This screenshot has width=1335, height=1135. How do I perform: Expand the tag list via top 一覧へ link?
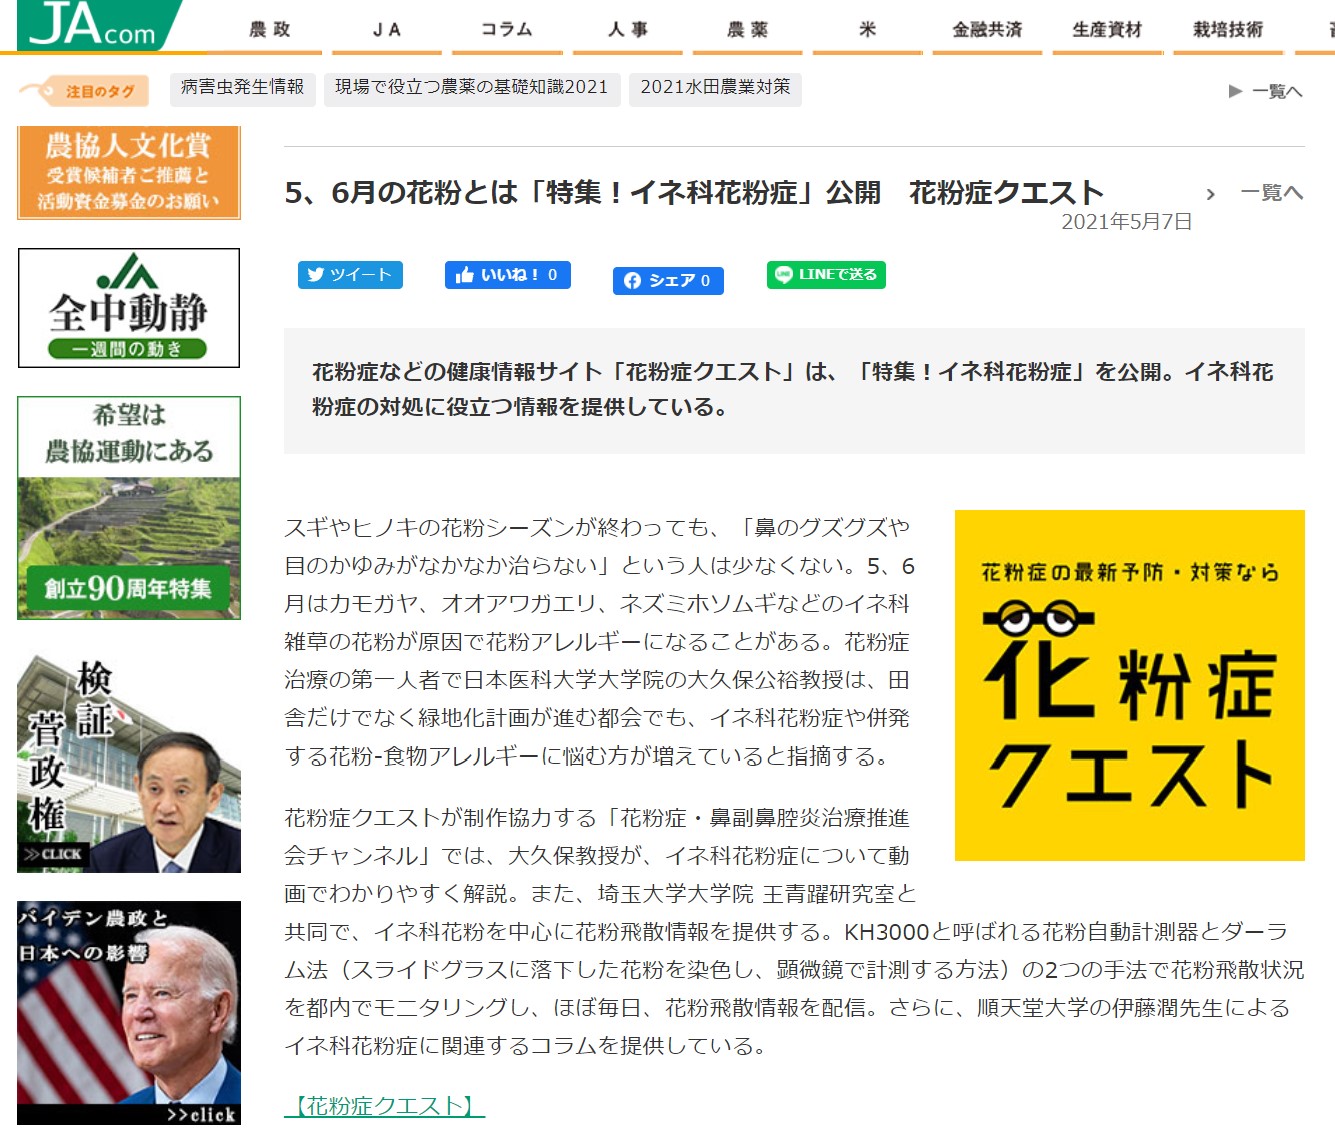1274,90
